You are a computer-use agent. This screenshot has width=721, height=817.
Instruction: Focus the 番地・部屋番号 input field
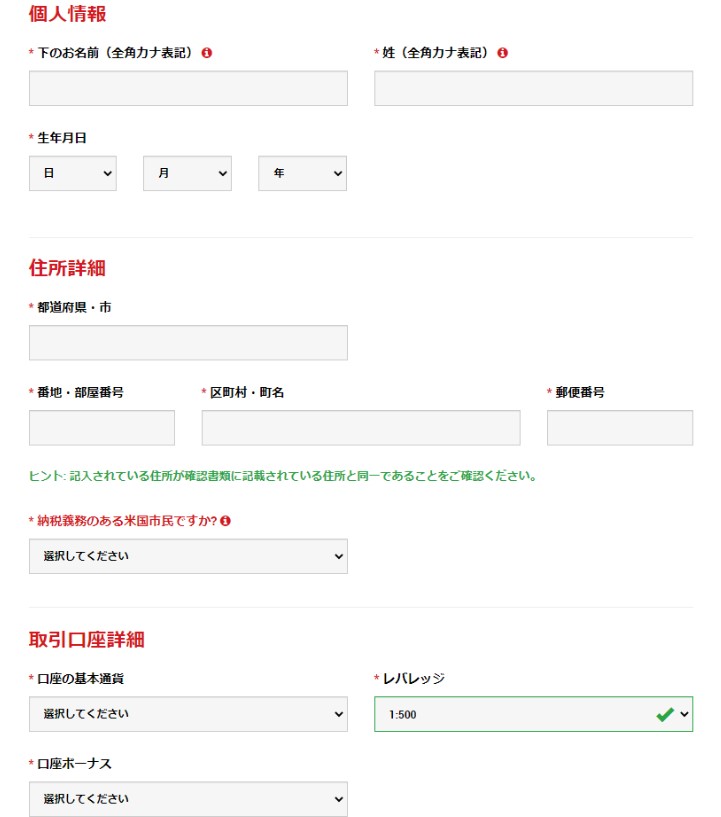point(102,428)
